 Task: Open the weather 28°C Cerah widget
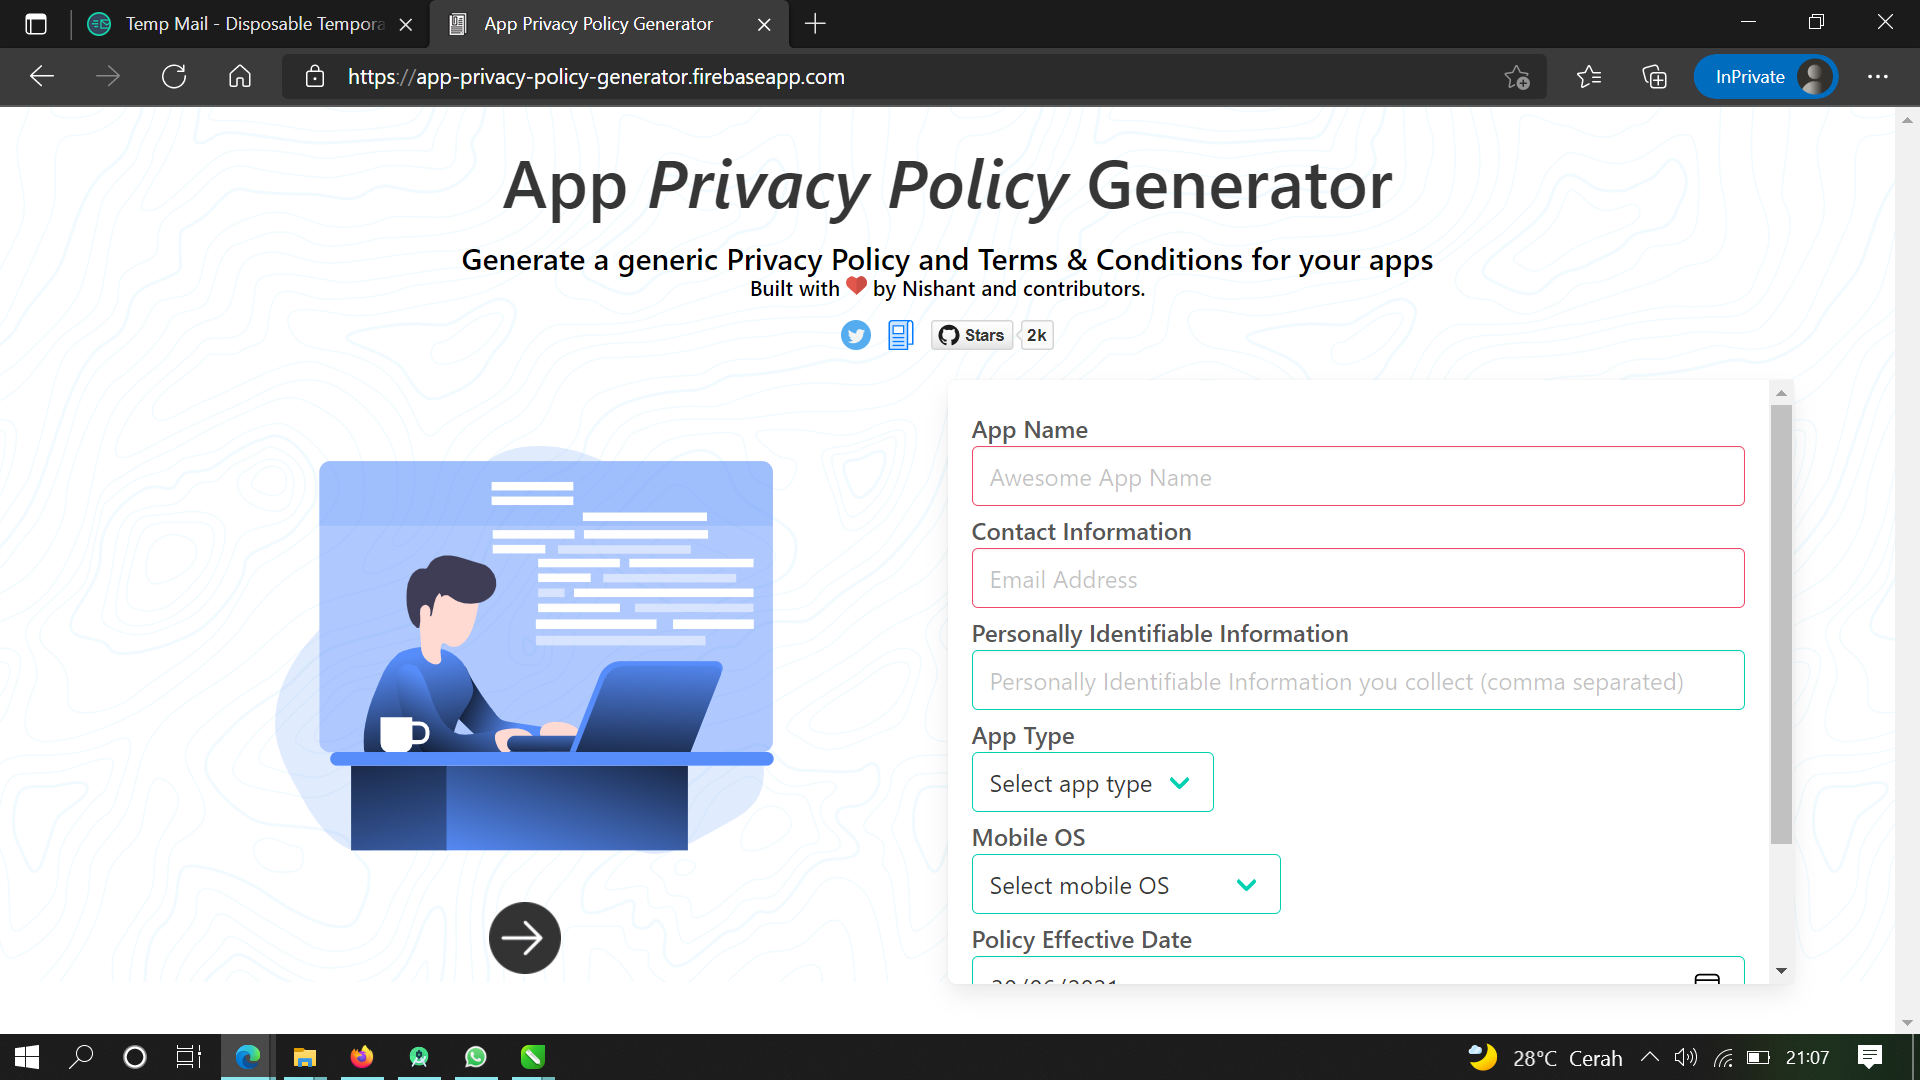1545,1057
